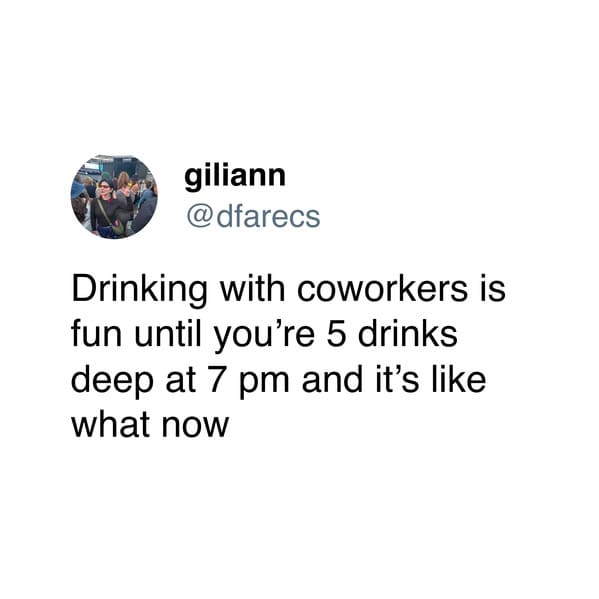Click the word until in the tweet
The image size is (599, 599).
(168, 333)
